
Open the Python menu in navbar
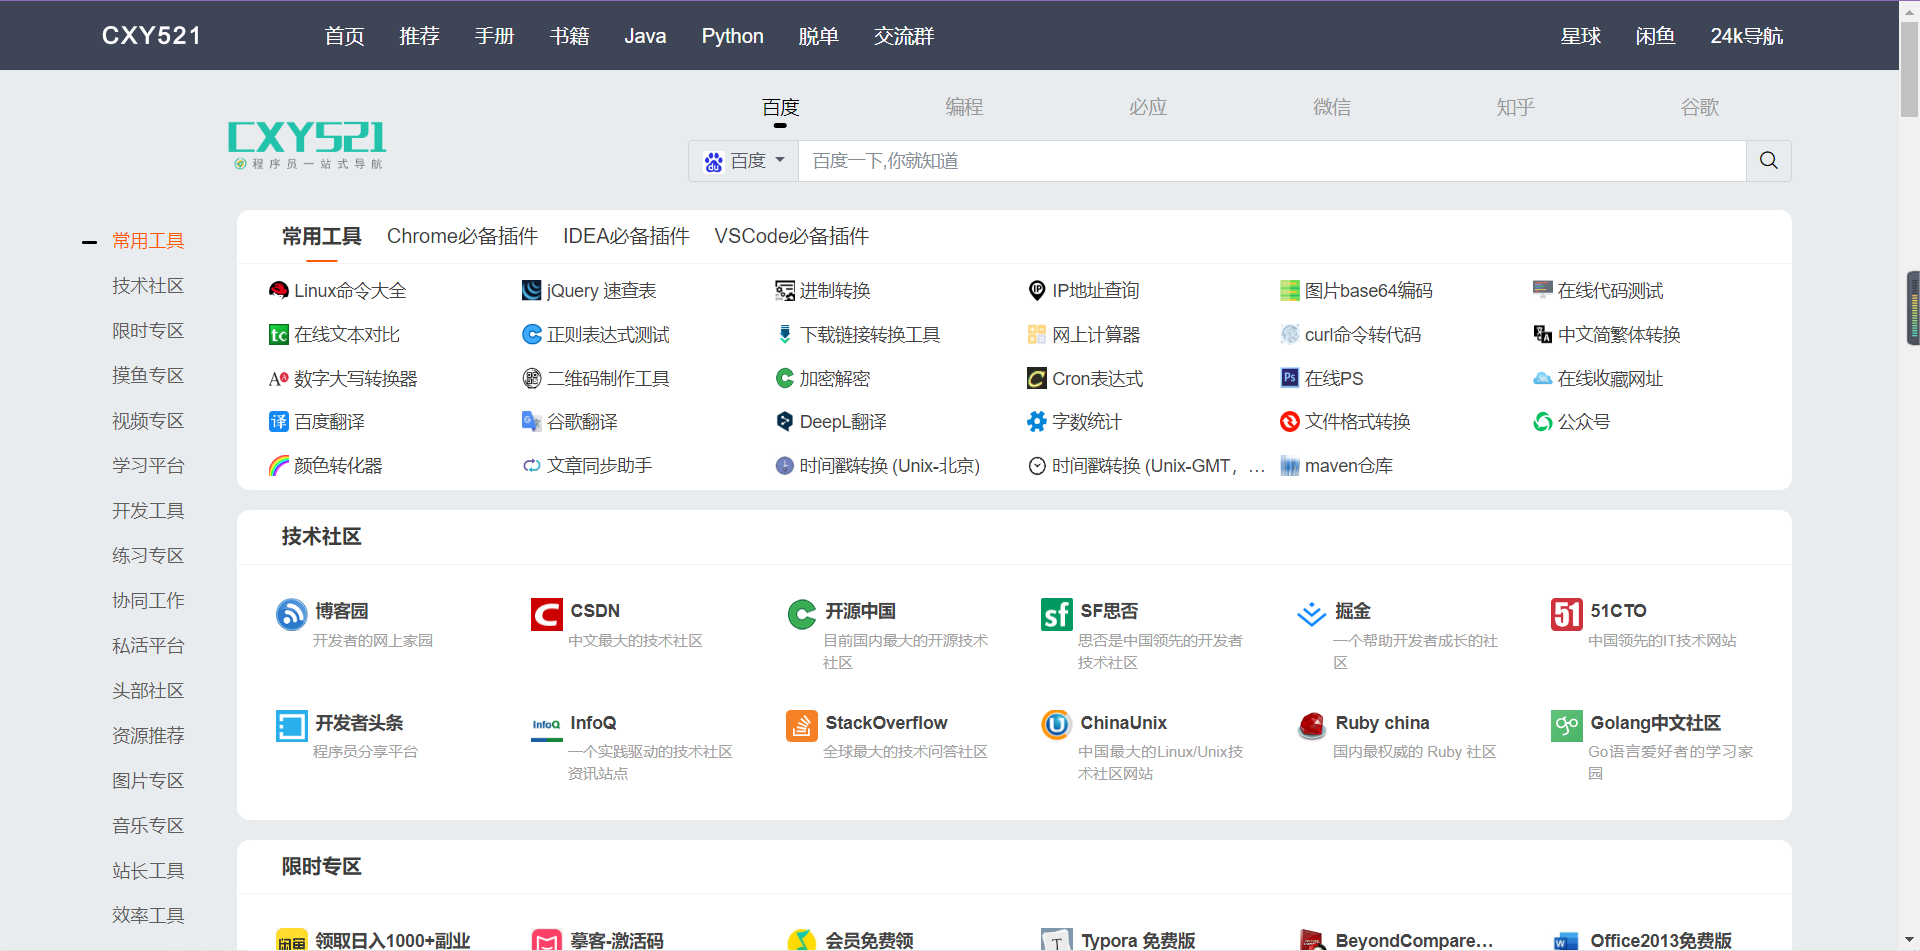732,36
